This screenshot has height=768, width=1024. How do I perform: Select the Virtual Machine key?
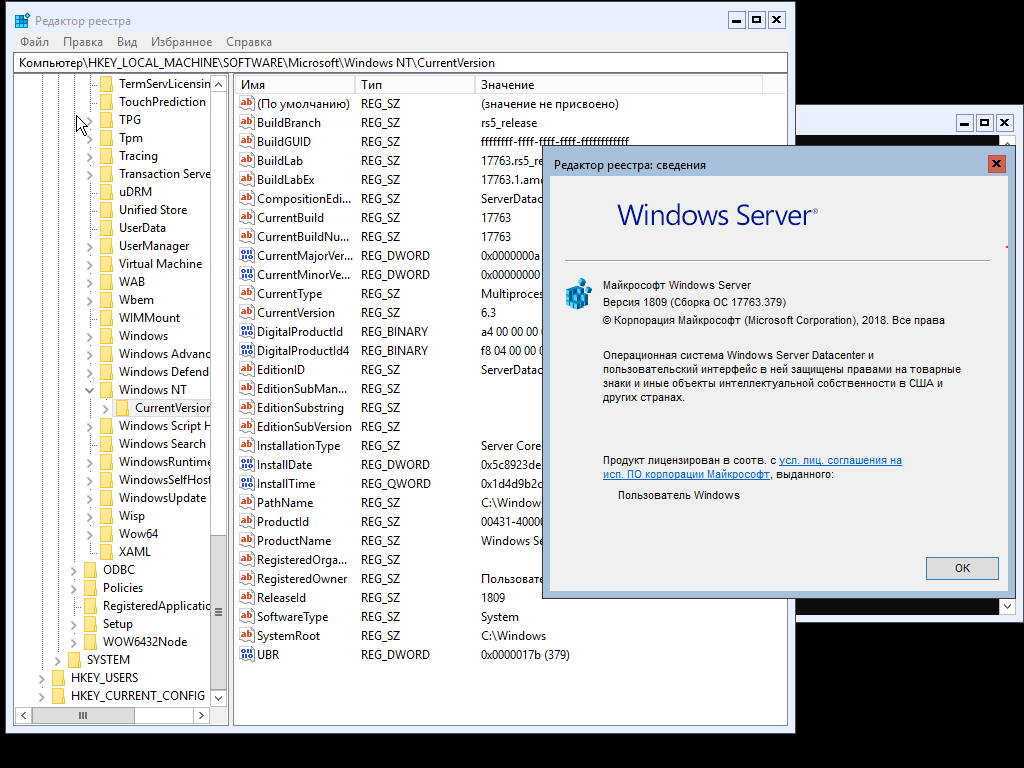click(x=160, y=264)
